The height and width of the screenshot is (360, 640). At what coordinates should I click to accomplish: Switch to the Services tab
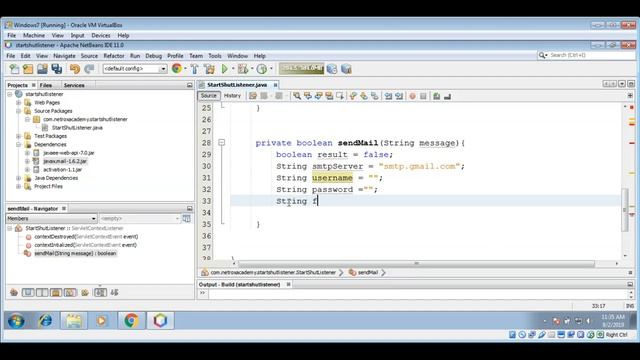tap(74, 85)
